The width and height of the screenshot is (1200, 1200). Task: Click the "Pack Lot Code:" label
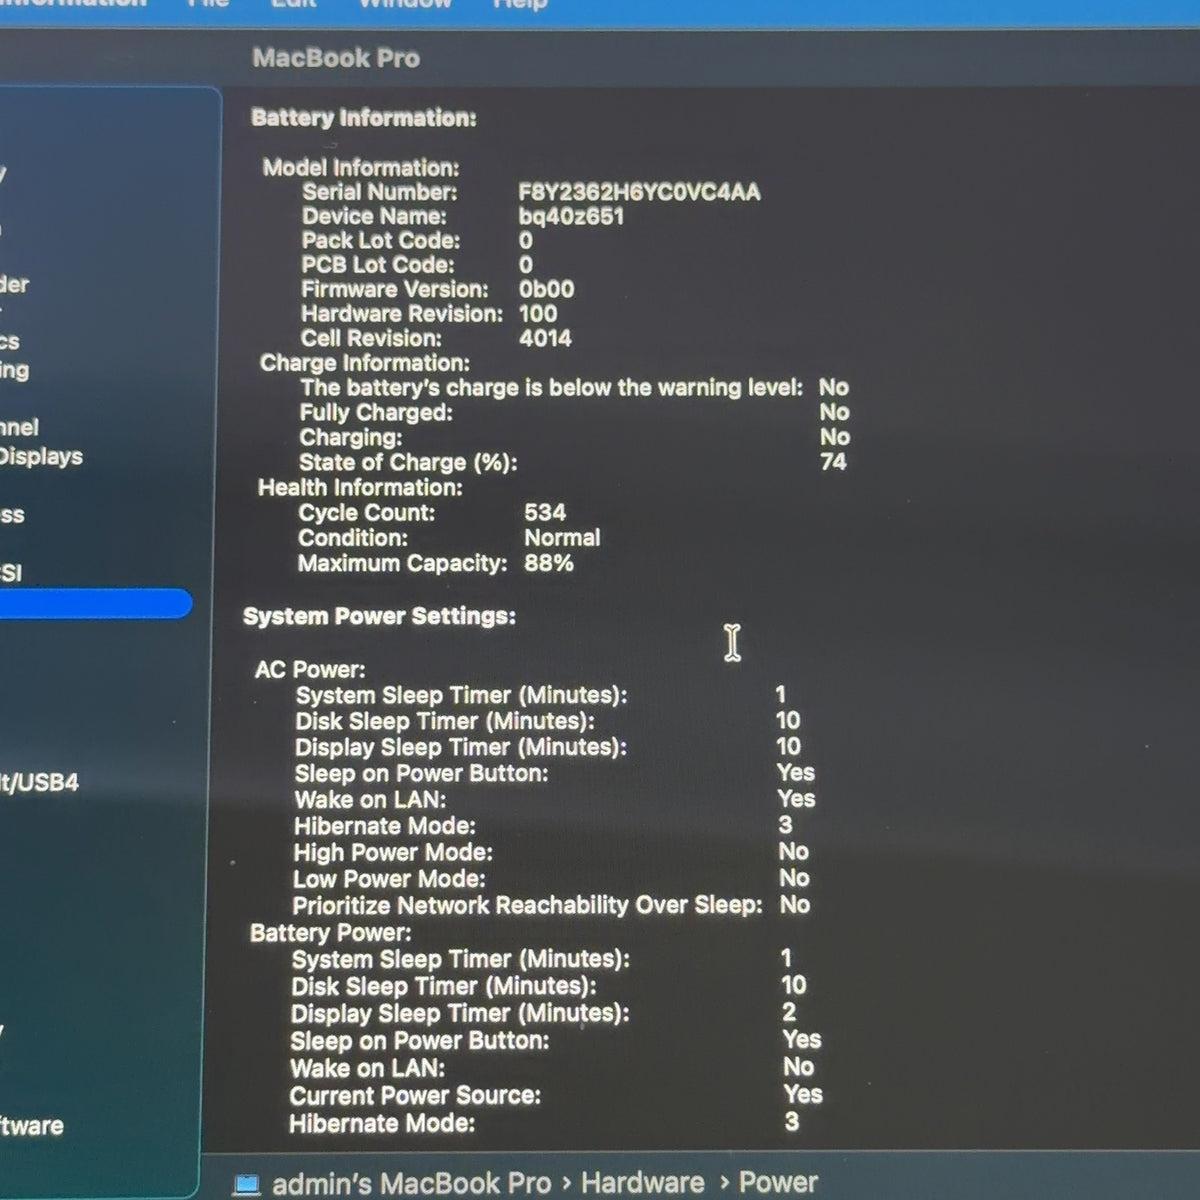[x=381, y=240]
